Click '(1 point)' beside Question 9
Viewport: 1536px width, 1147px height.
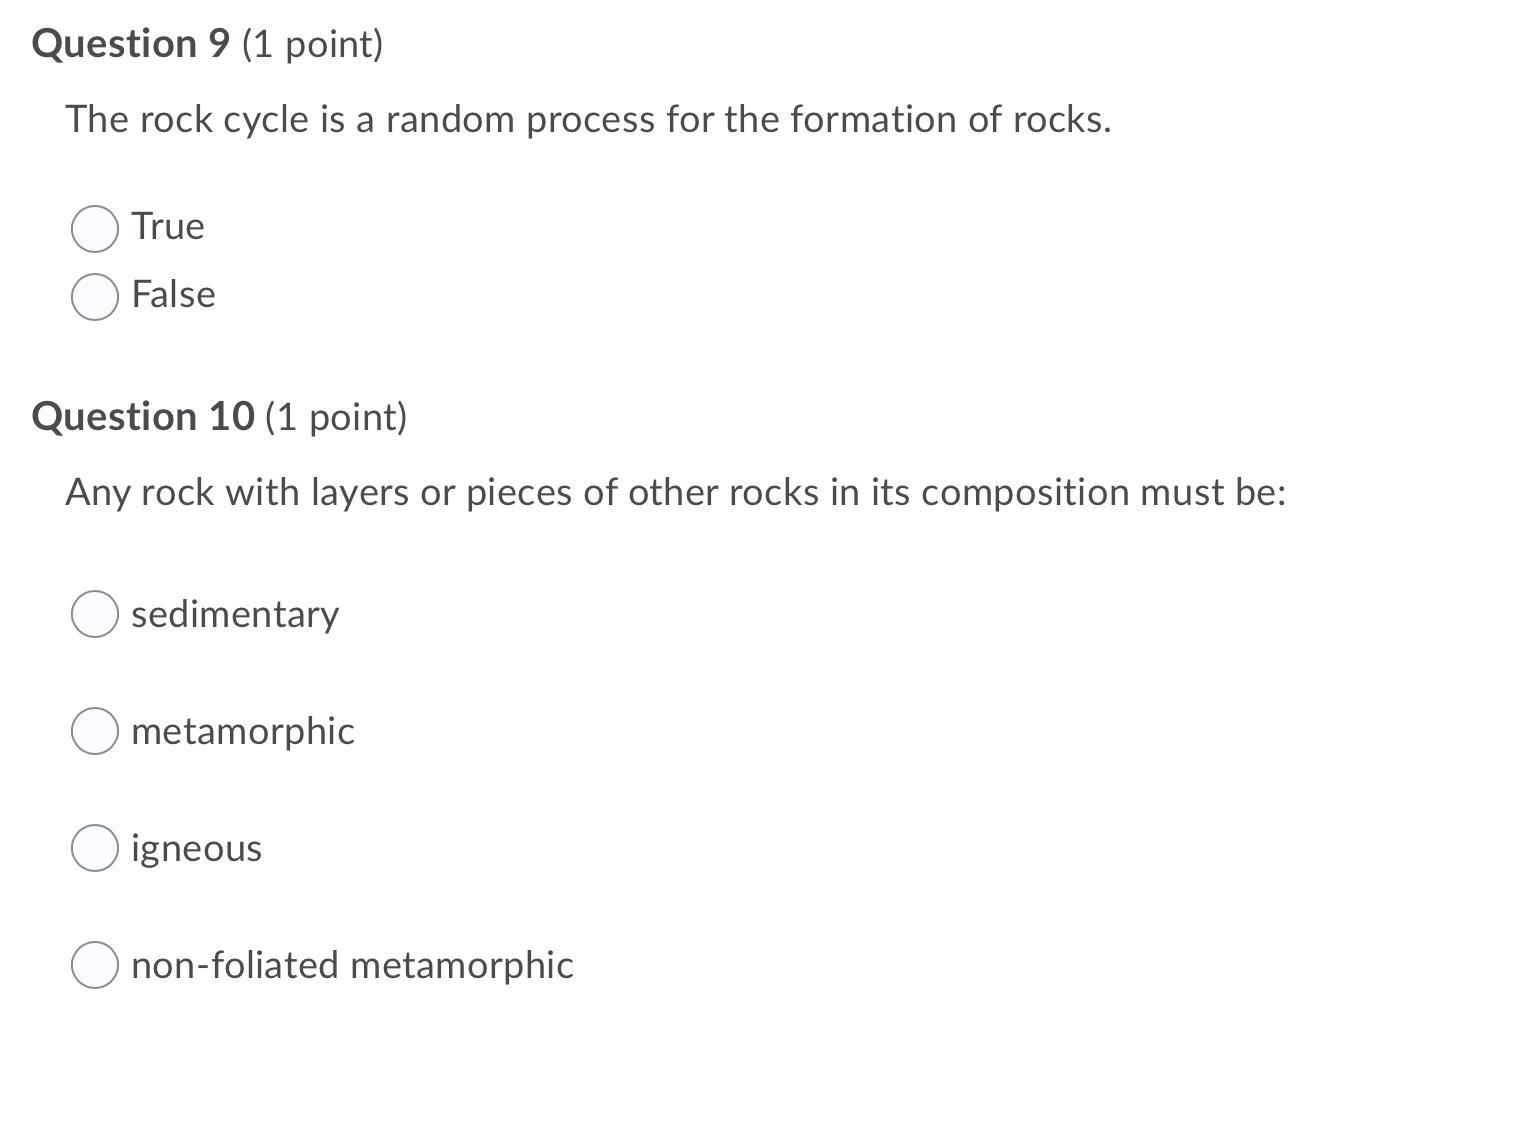(312, 45)
